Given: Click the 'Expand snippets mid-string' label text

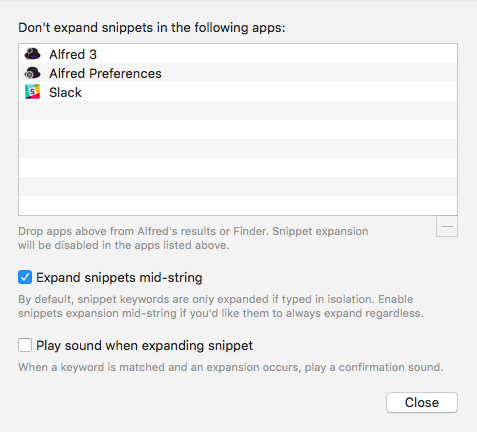Looking at the screenshot, I should click(119, 278).
